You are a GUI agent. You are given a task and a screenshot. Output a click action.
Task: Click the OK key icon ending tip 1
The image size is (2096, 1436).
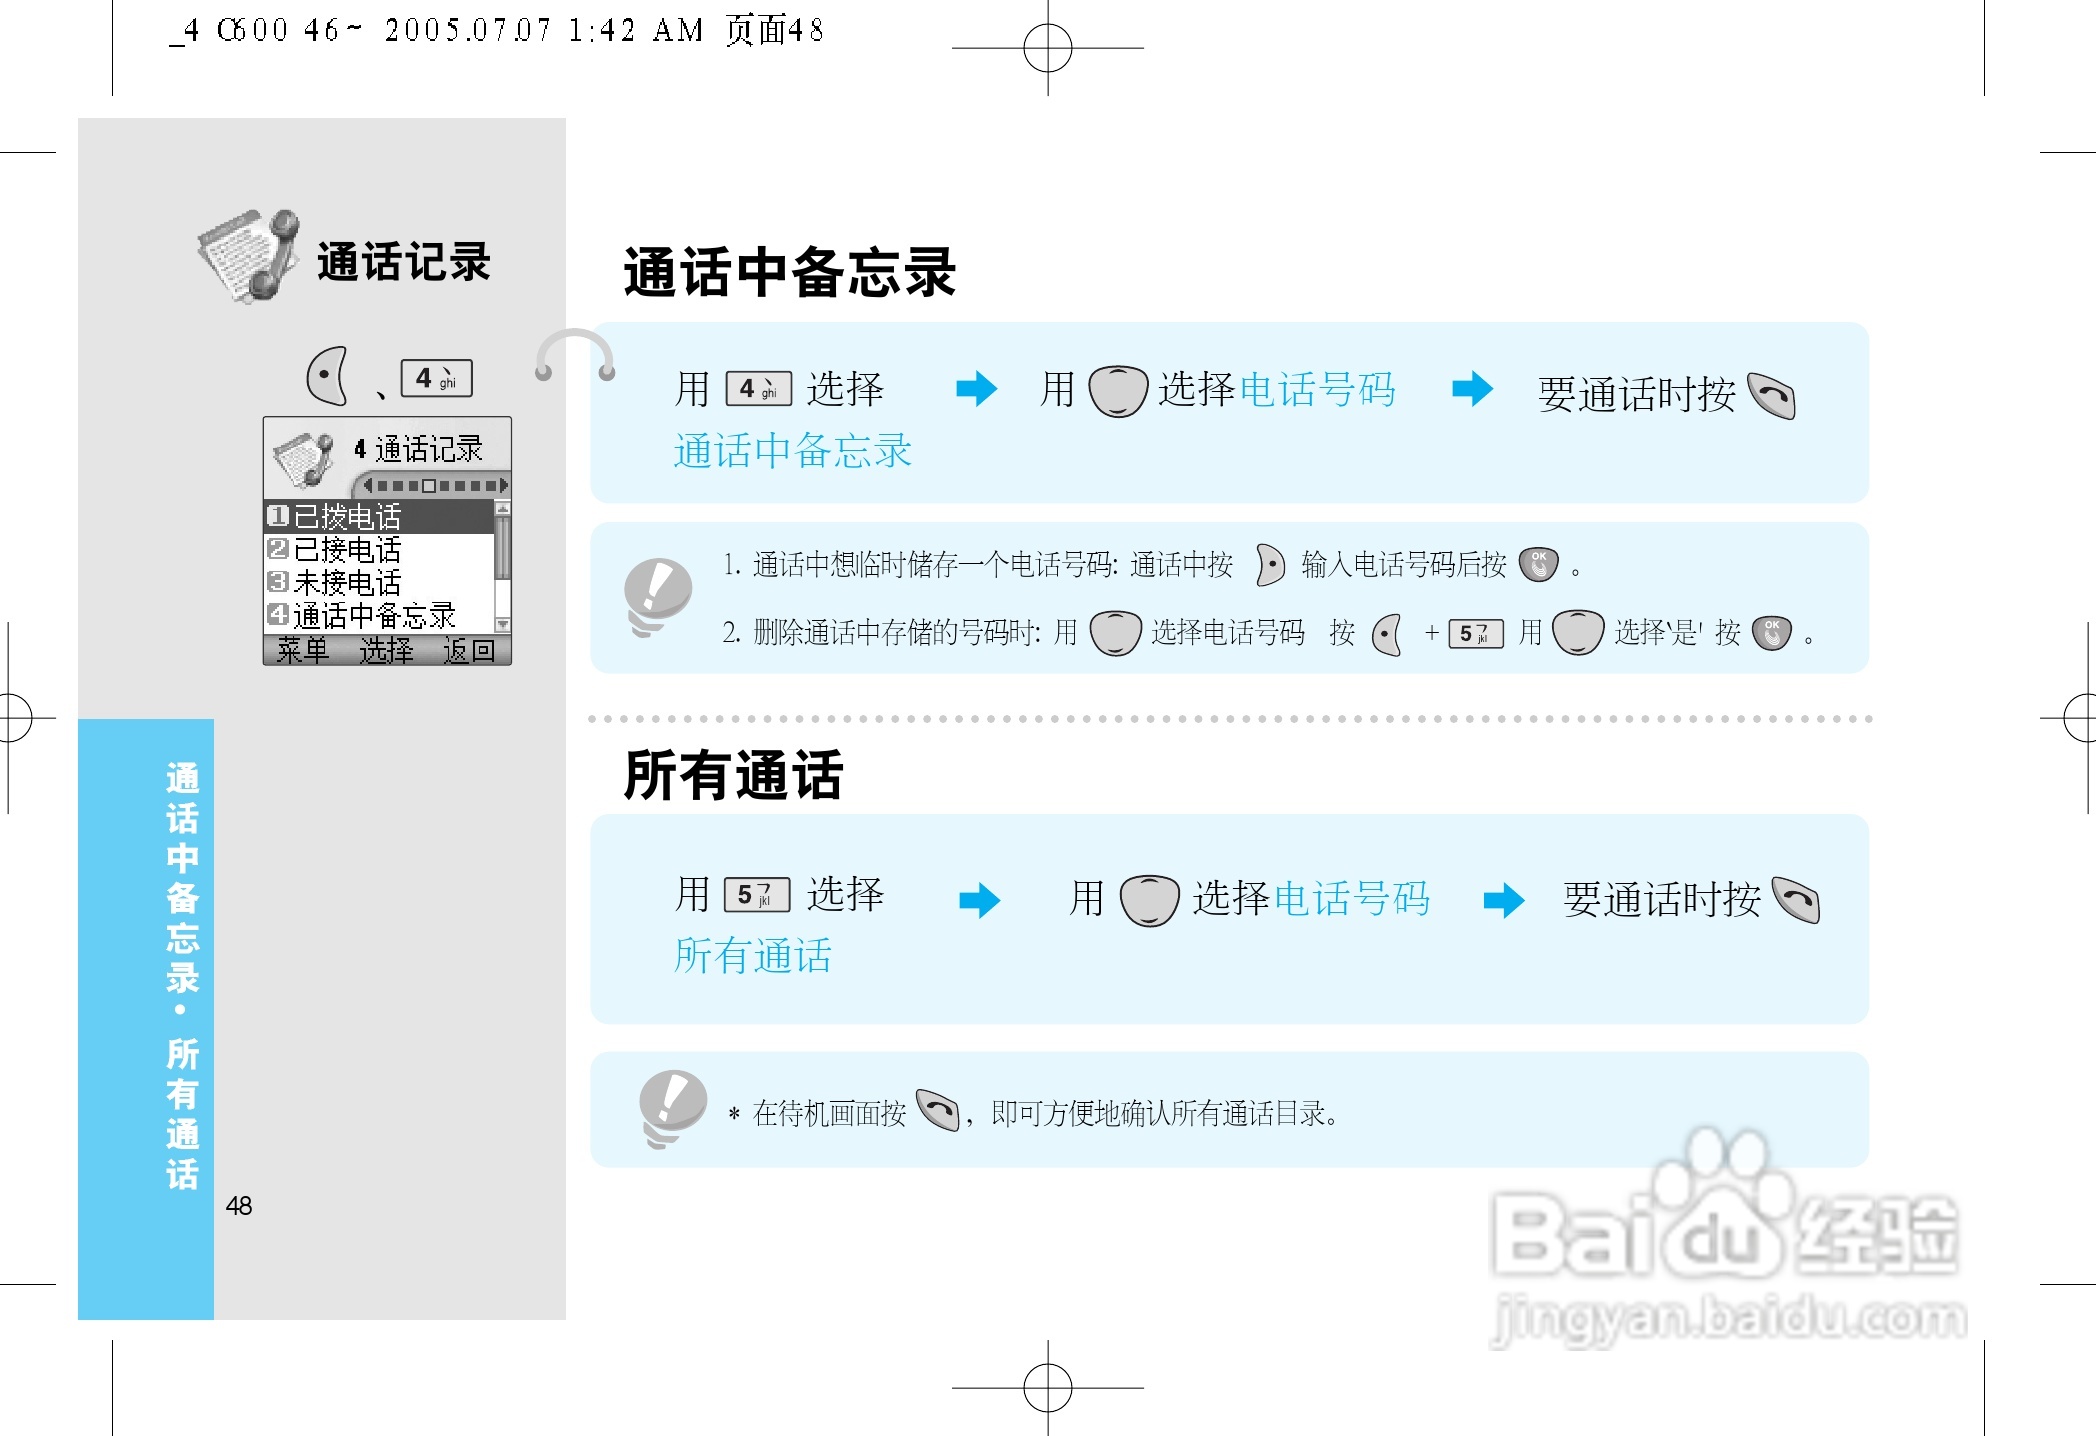(x=1538, y=565)
